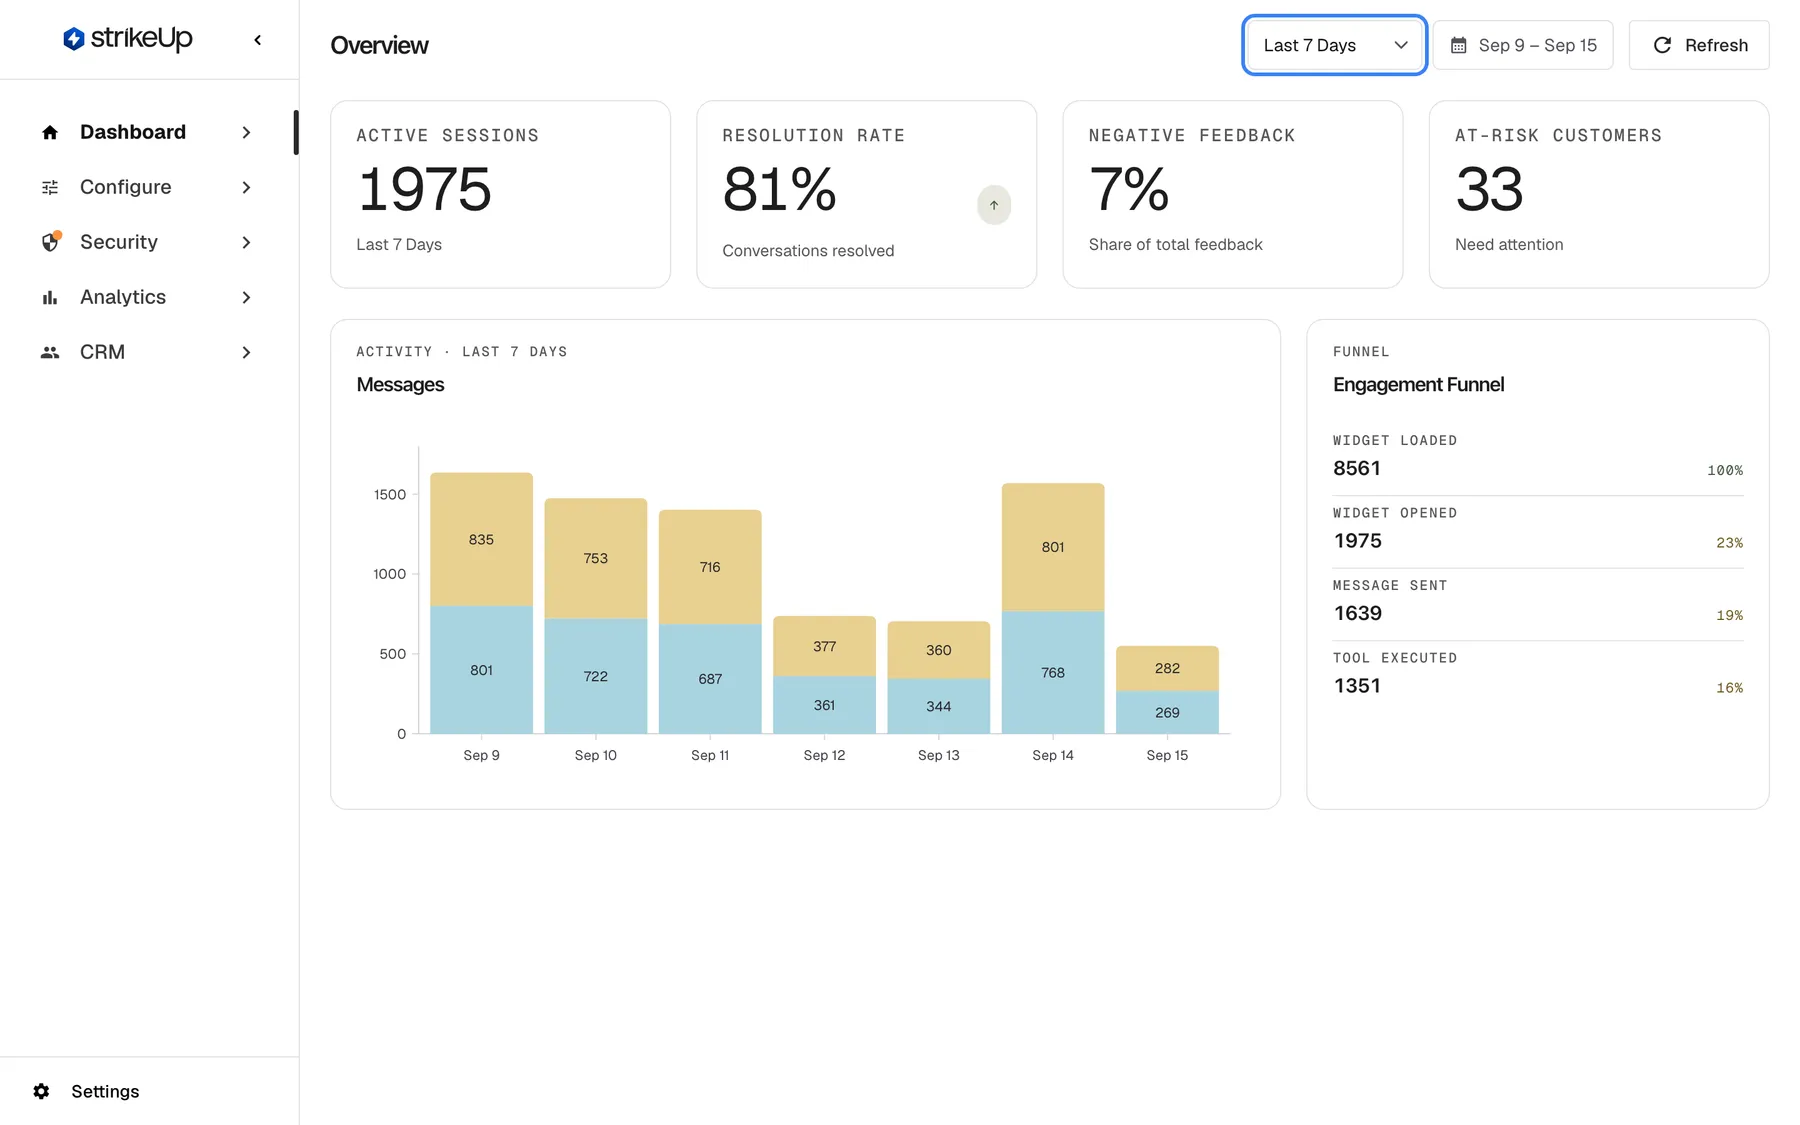Click the Sep 15 blue bar segment 269
This screenshot has width=1800, height=1125.
[1167, 712]
